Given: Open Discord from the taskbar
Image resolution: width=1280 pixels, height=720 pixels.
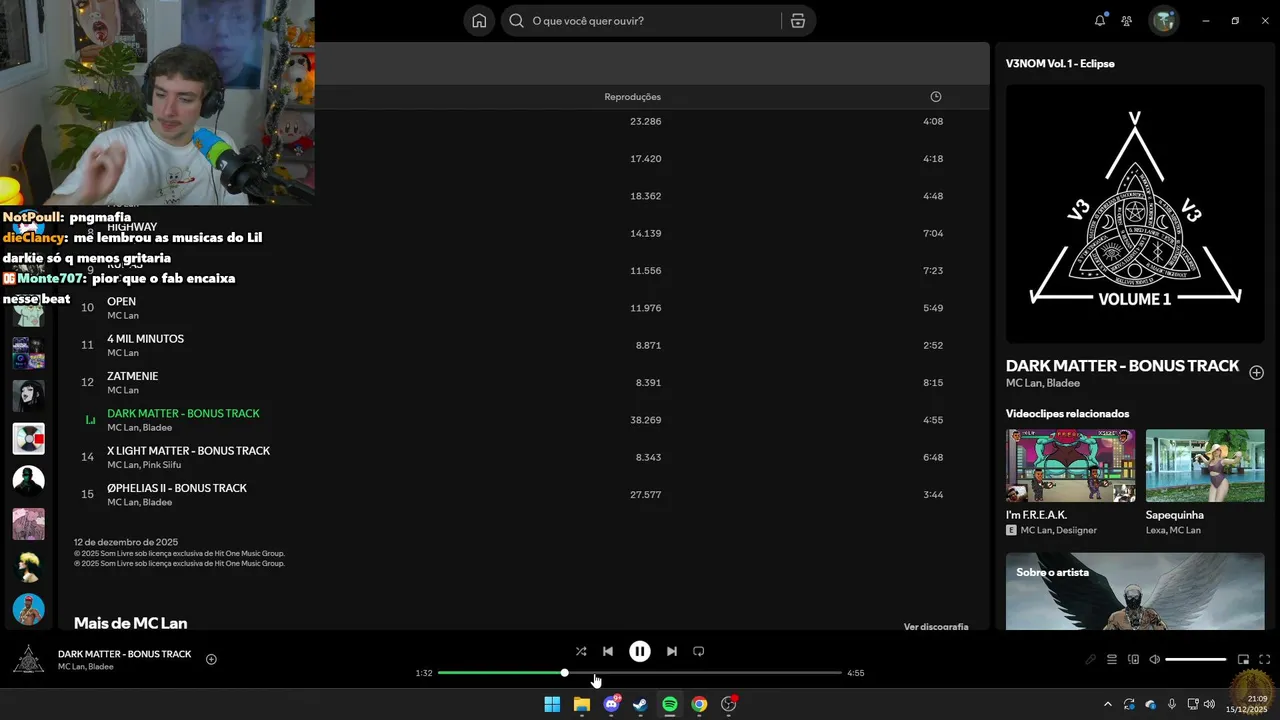Looking at the screenshot, I should [x=611, y=704].
